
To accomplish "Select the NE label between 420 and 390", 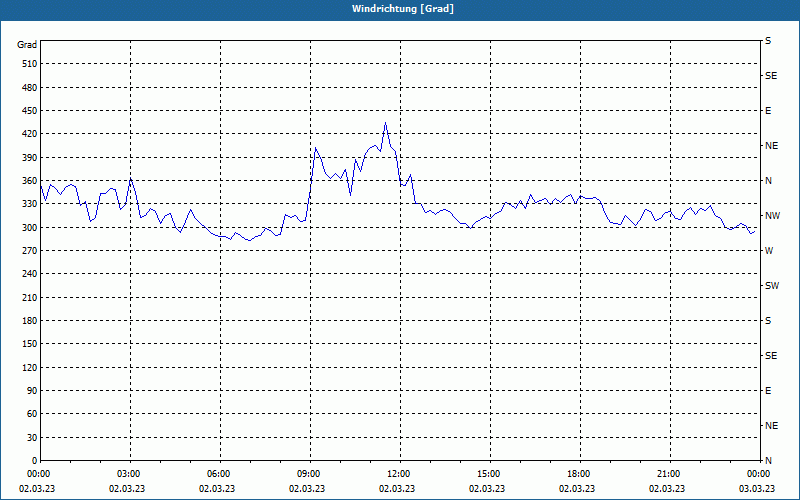I will coord(771,146).
